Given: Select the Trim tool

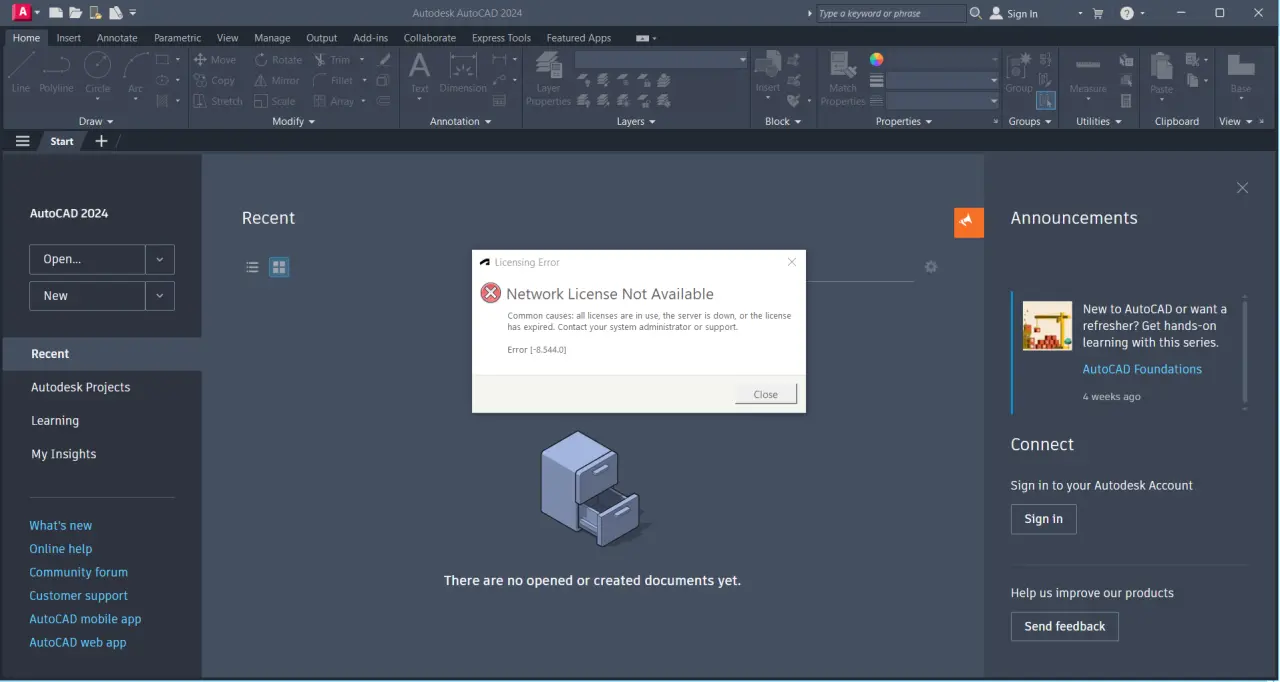Looking at the screenshot, I should point(332,60).
